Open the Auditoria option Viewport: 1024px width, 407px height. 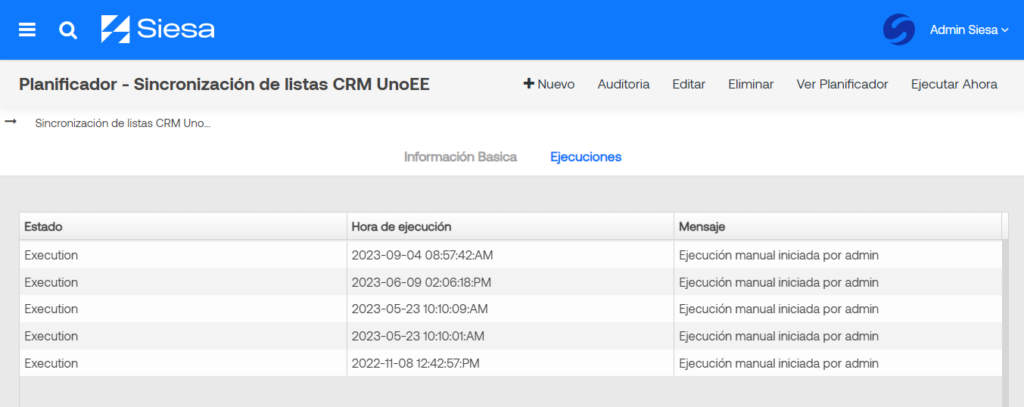(x=623, y=84)
